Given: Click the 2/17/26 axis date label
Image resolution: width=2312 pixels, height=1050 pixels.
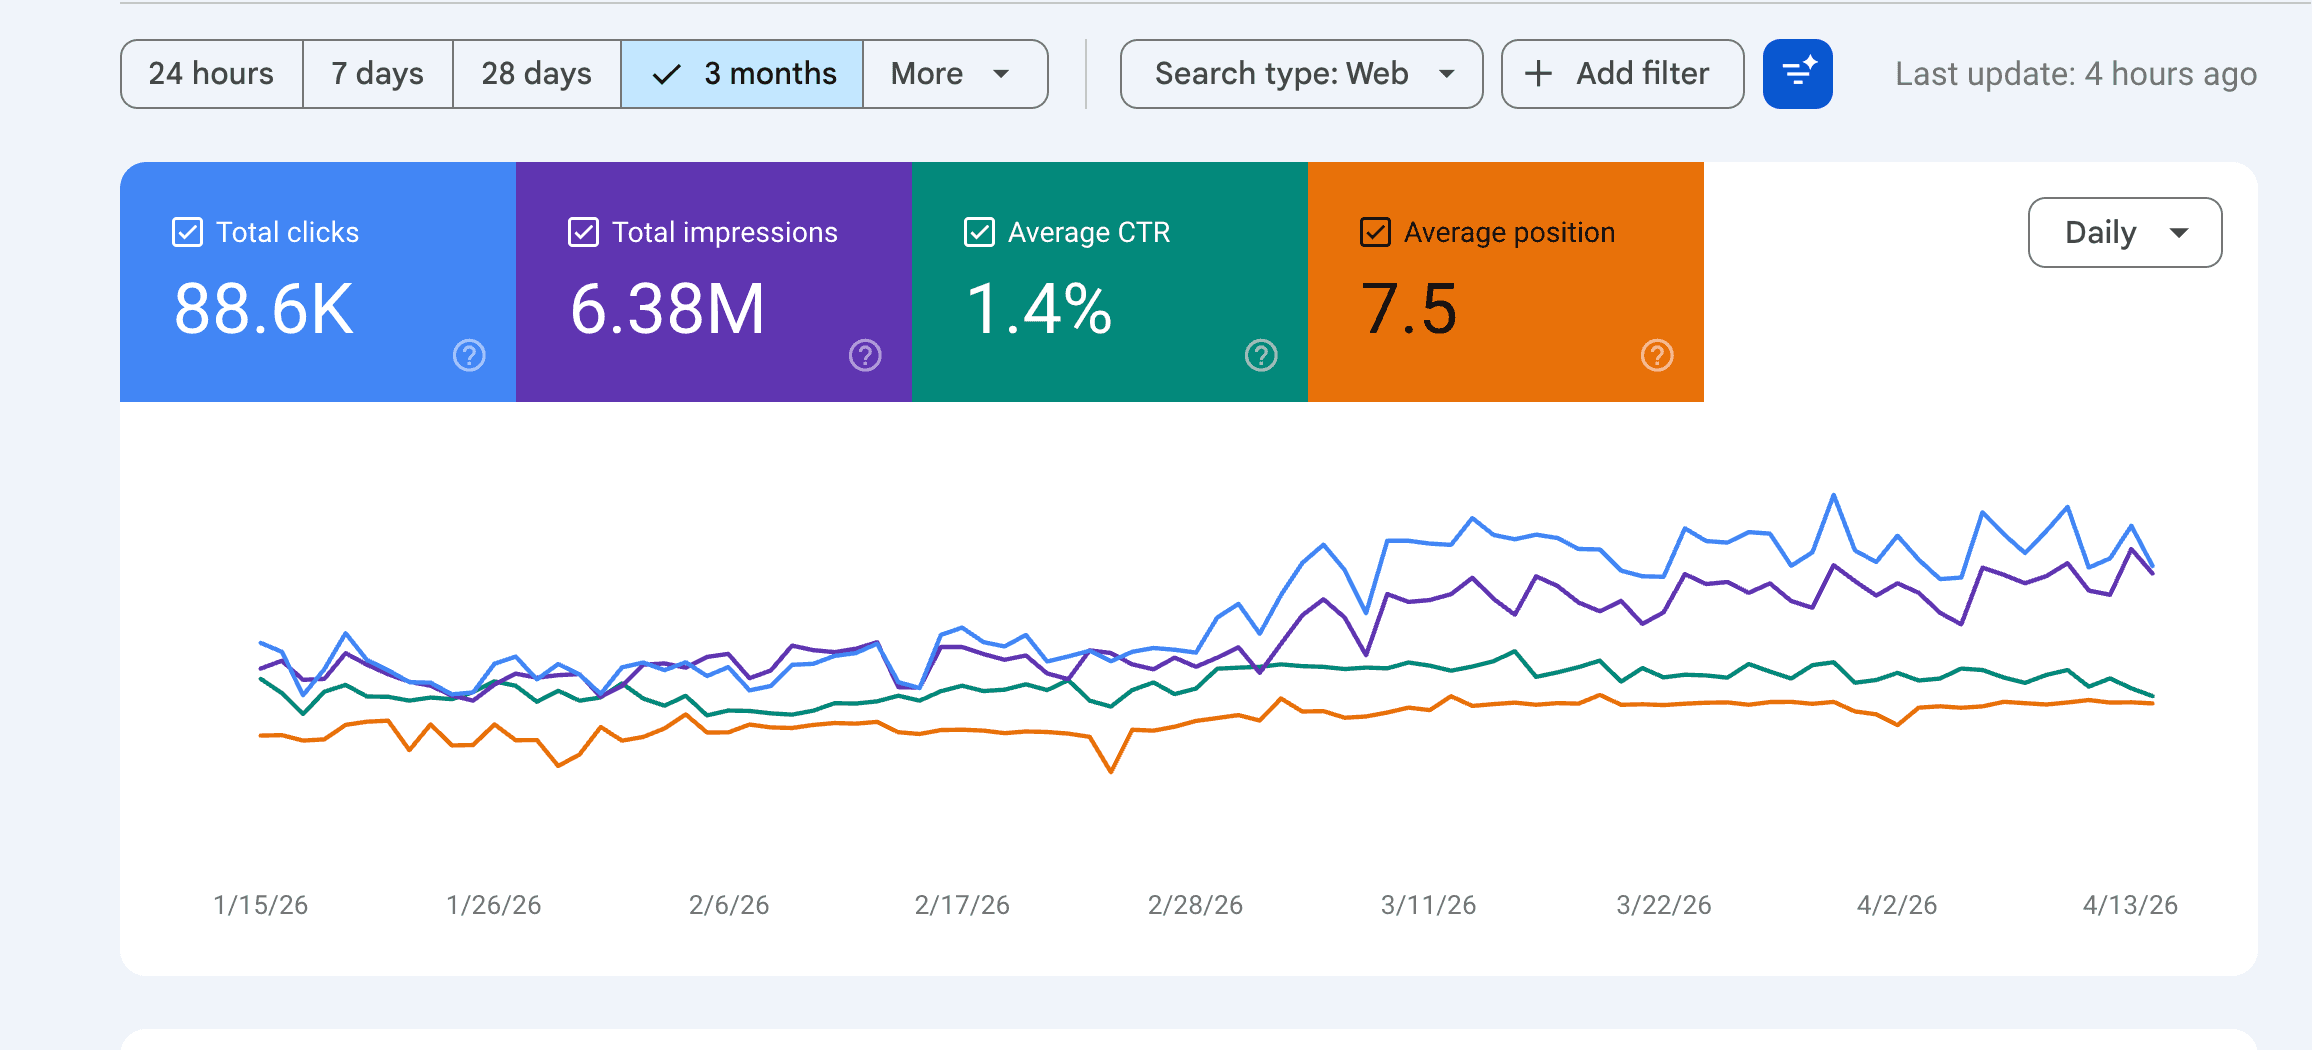Looking at the screenshot, I should point(962,905).
